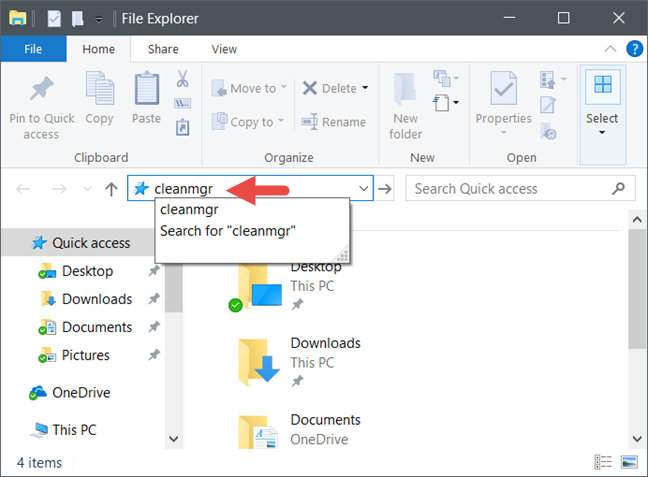
Task: Open the Delete dropdown arrow
Action: point(365,88)
